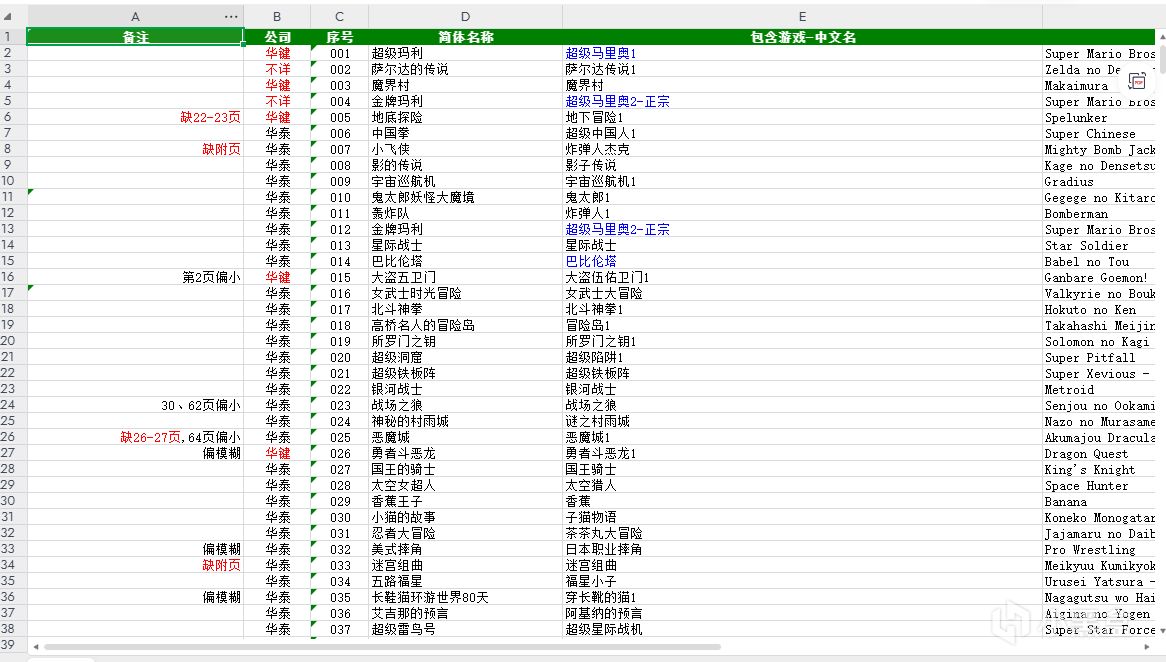1166x662 pixels.
Task: Click the horizontal scrollbar thumb
Action: [382, 647]
